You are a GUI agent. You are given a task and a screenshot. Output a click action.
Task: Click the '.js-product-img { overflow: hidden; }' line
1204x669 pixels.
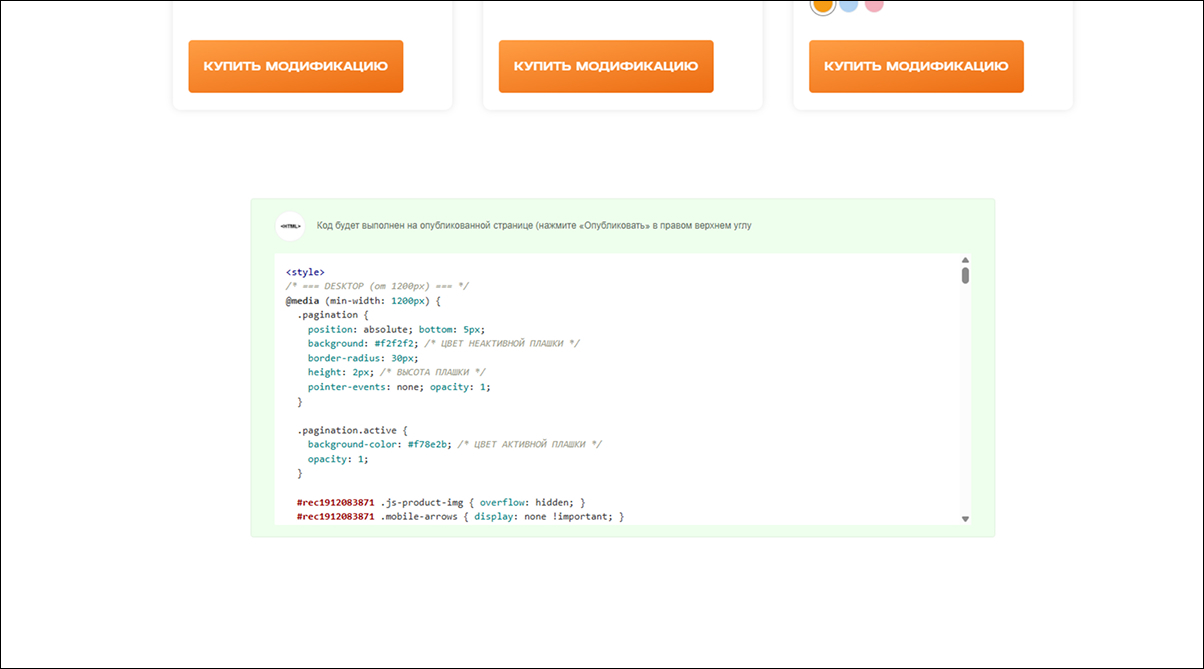(441, 502)
